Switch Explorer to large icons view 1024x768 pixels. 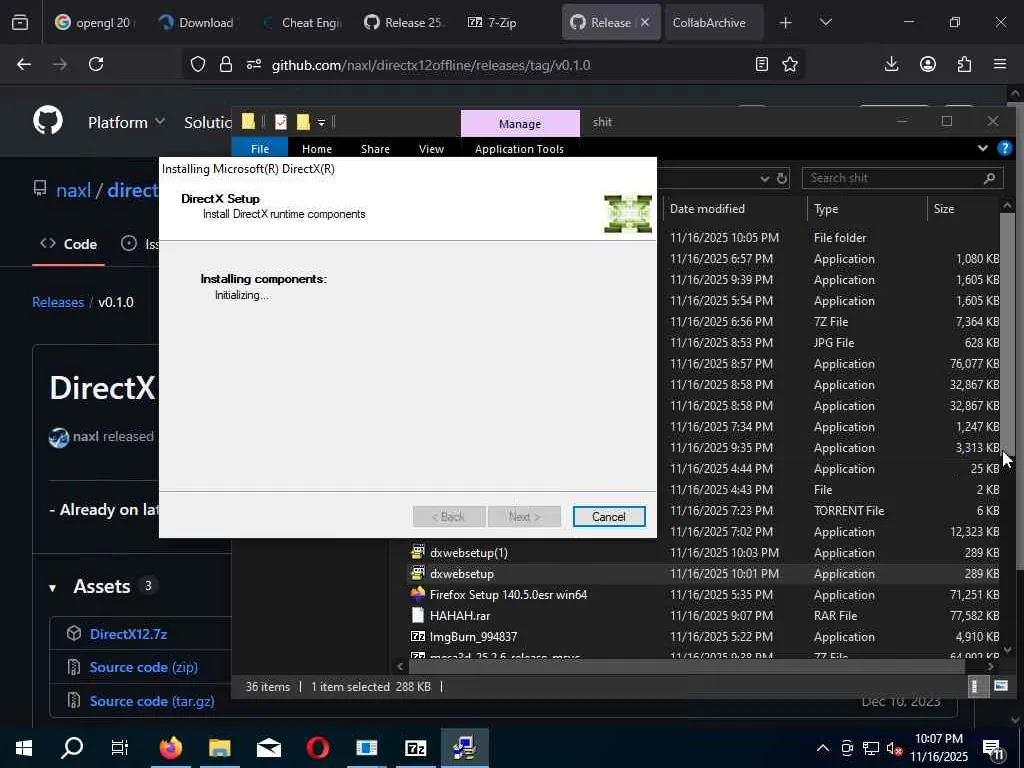[1000, 686]
